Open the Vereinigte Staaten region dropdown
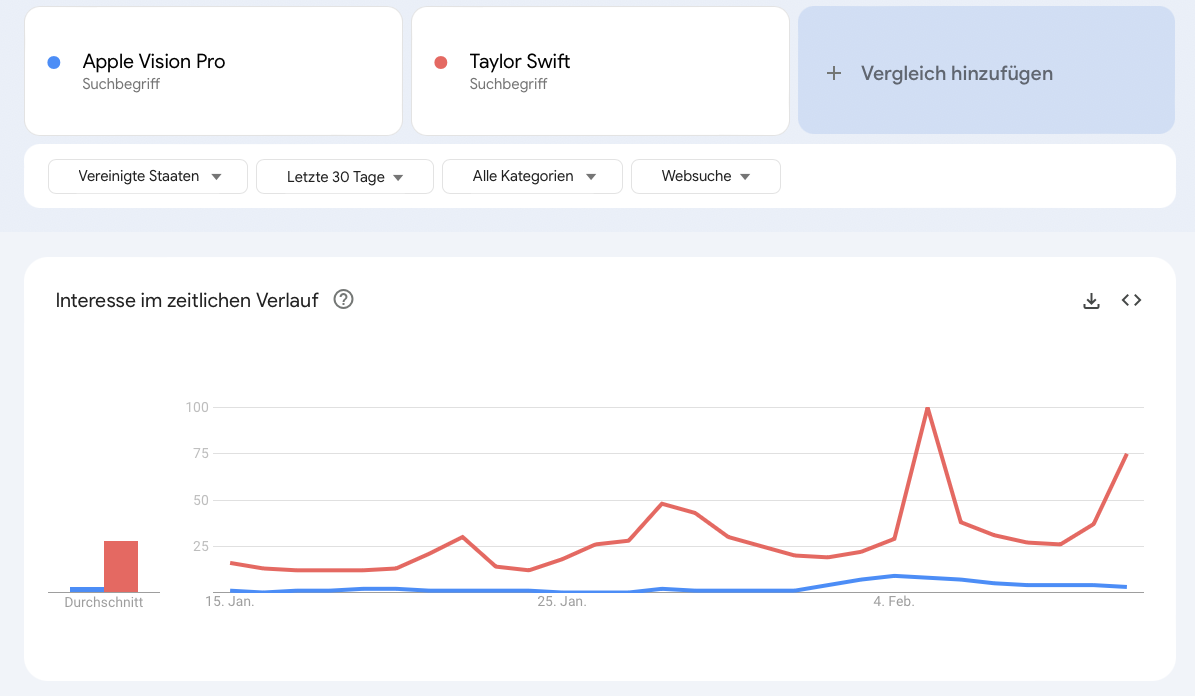The width and height of the screenshot is (1195, 696). click(148, 177)
